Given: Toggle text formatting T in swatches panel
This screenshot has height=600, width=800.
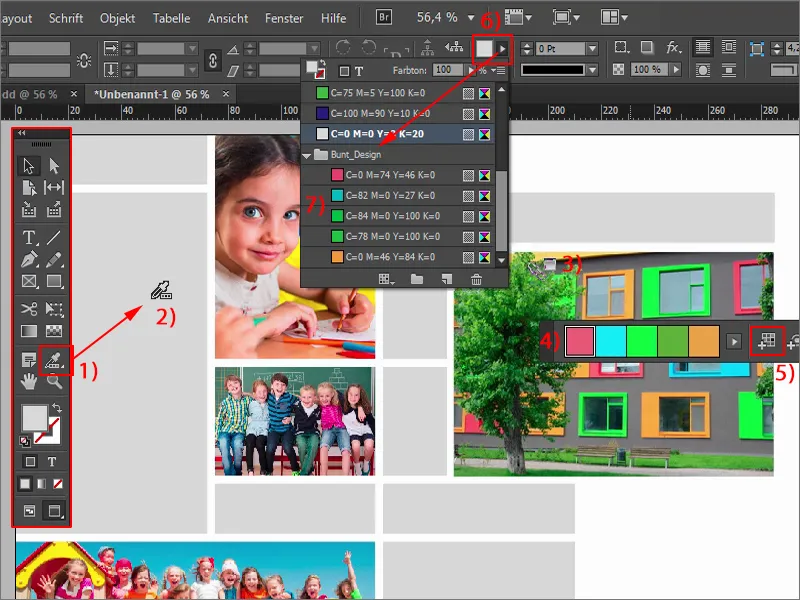Looking at the screenshot, I should coord(359,71).
